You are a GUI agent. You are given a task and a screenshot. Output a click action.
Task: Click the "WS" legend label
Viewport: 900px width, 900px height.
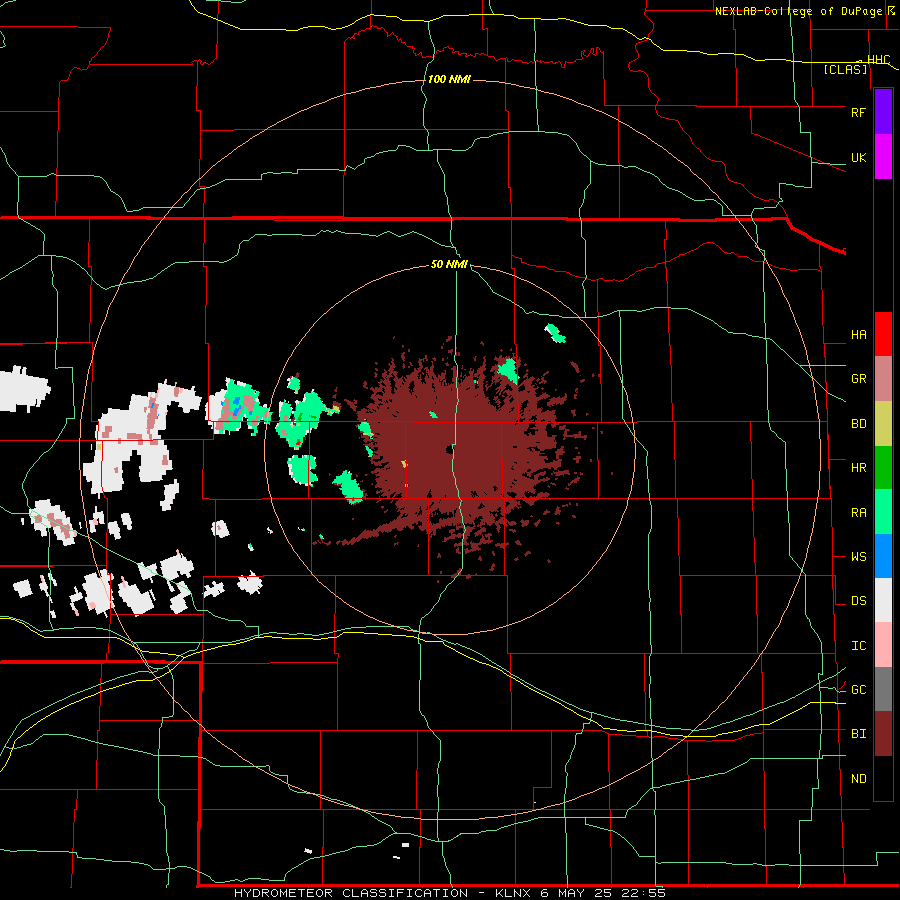point(858,556)
